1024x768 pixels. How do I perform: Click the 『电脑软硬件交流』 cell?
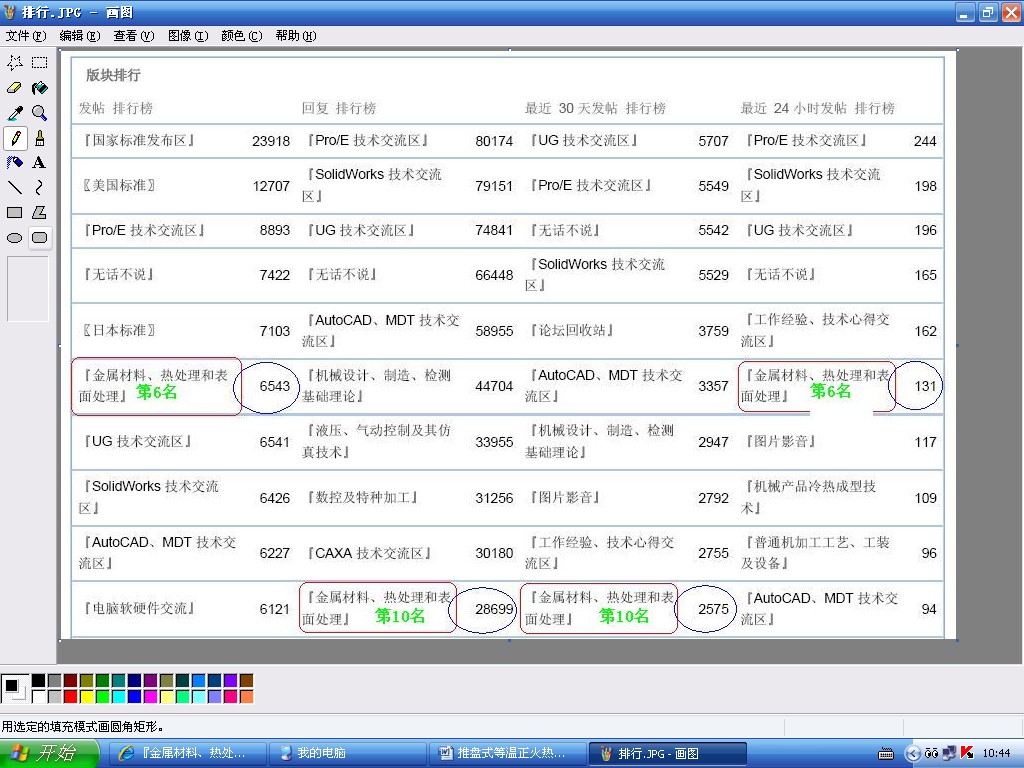click(x=138, y=609)
